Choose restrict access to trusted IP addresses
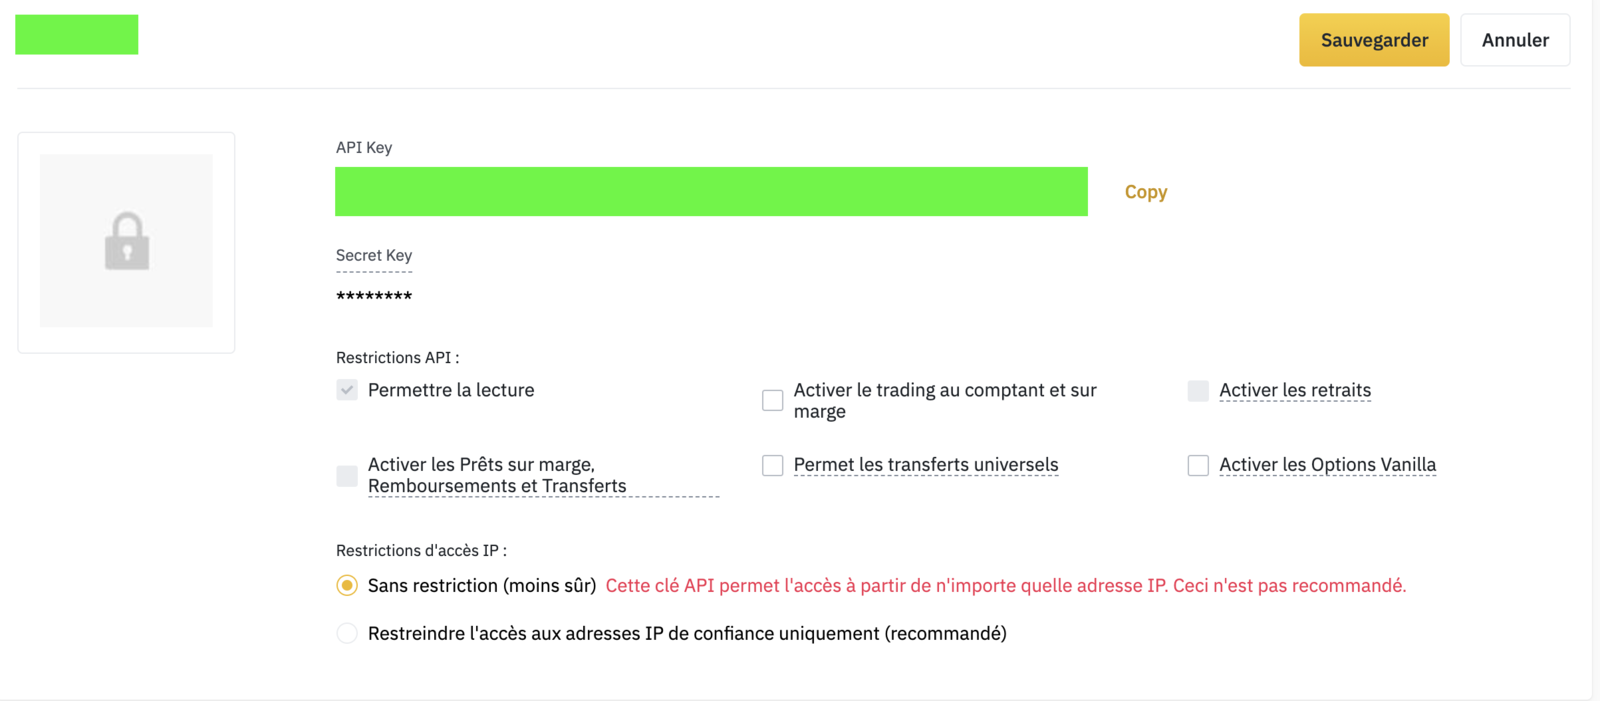1600x701 pixels. tap(347, 633)
